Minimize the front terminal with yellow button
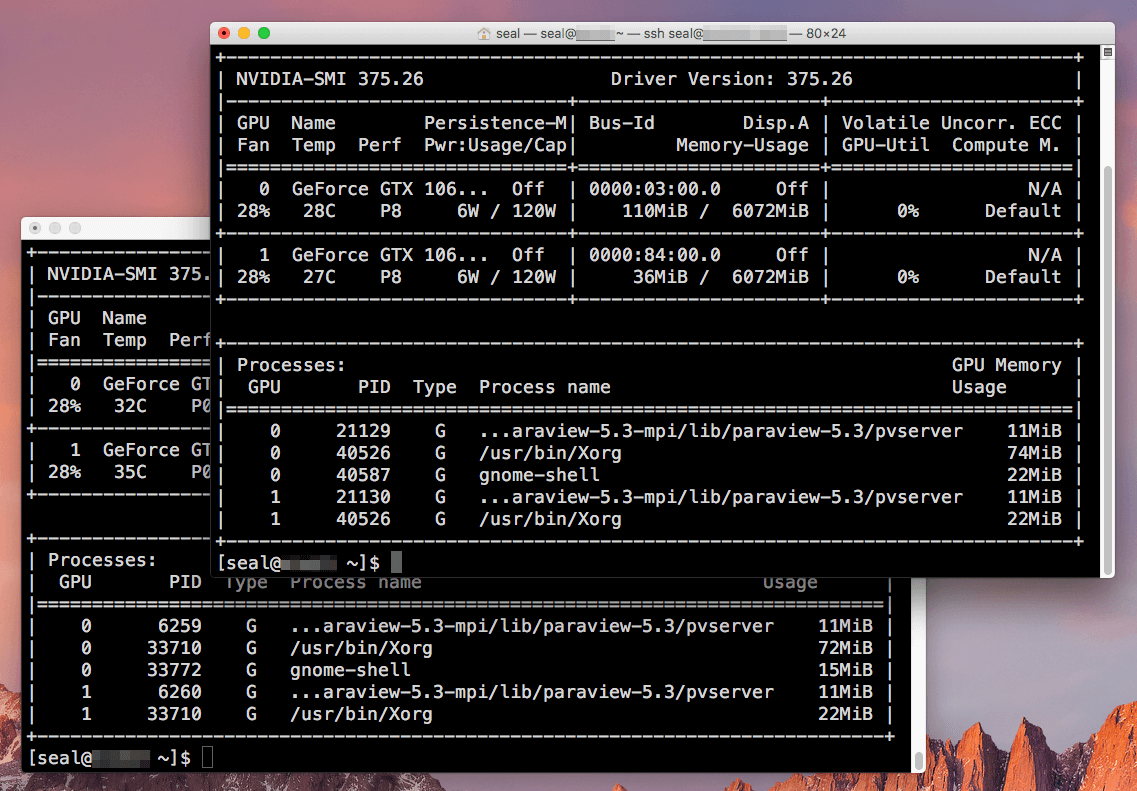 (244, 34)
